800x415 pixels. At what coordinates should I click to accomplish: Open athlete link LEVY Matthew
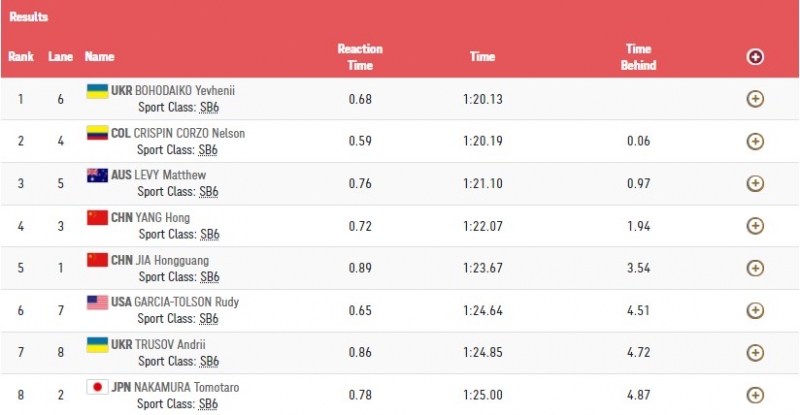coord(170,175)
